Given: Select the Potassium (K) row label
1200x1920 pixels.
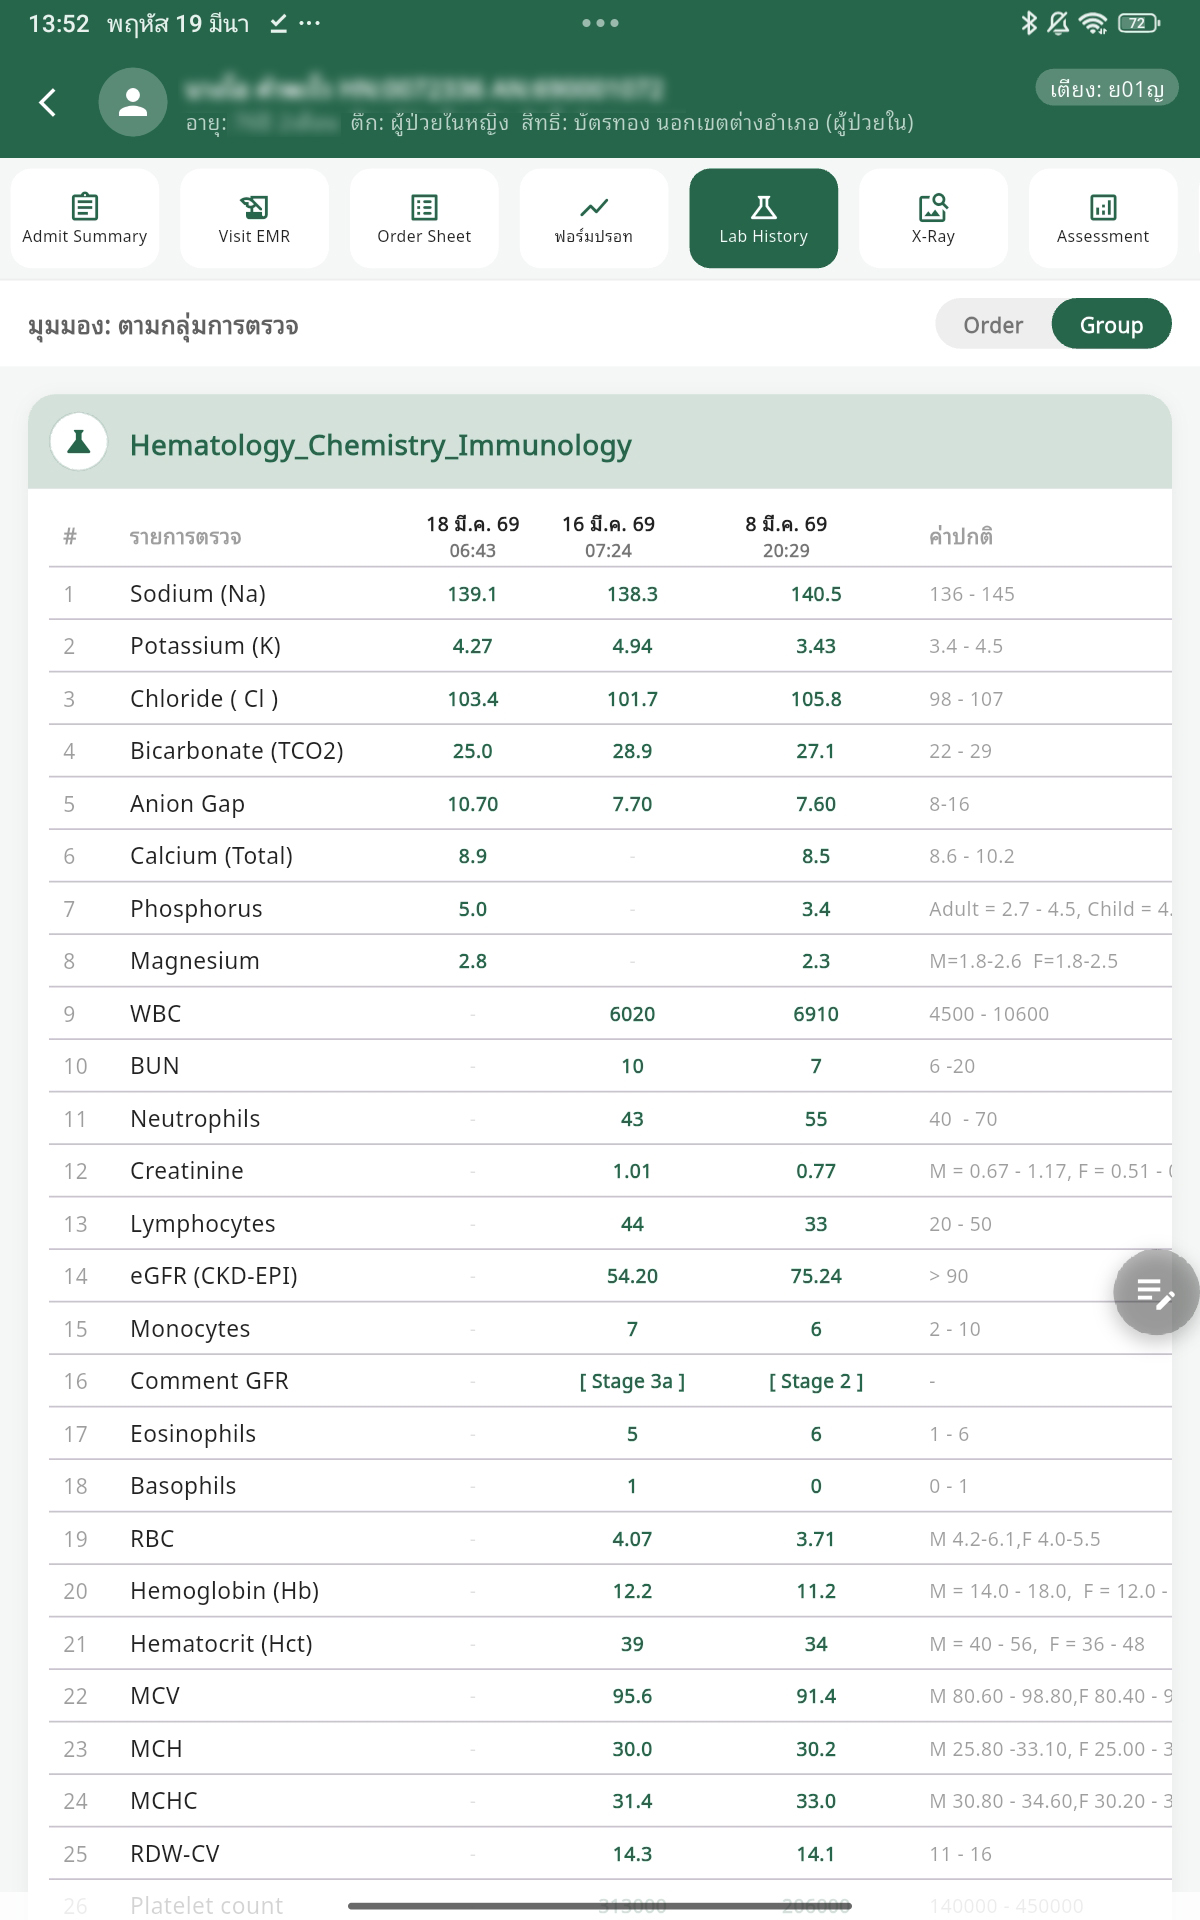Looking at the screenshot, I should click(x=205, y=646).
